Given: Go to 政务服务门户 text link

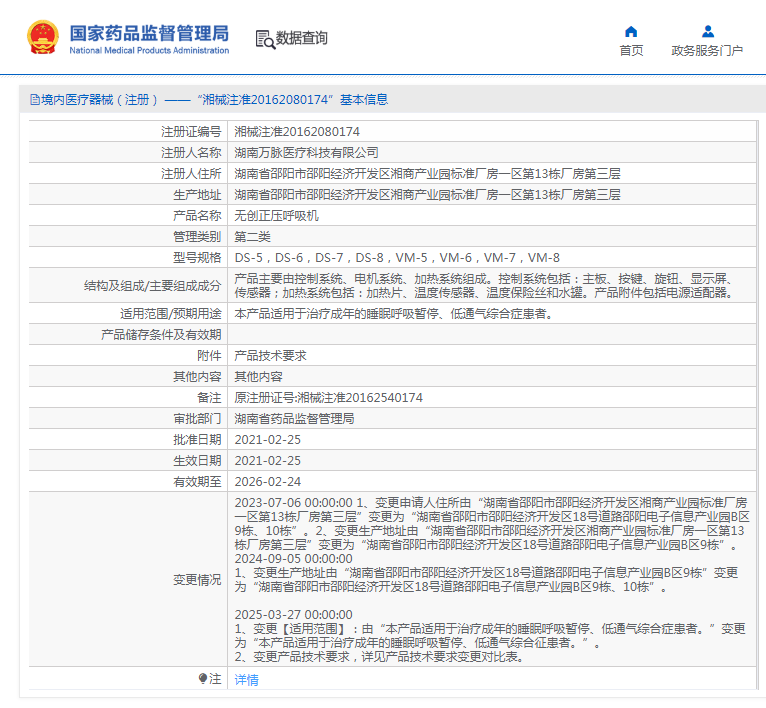Looking at the screenshot, I should 707,51.
